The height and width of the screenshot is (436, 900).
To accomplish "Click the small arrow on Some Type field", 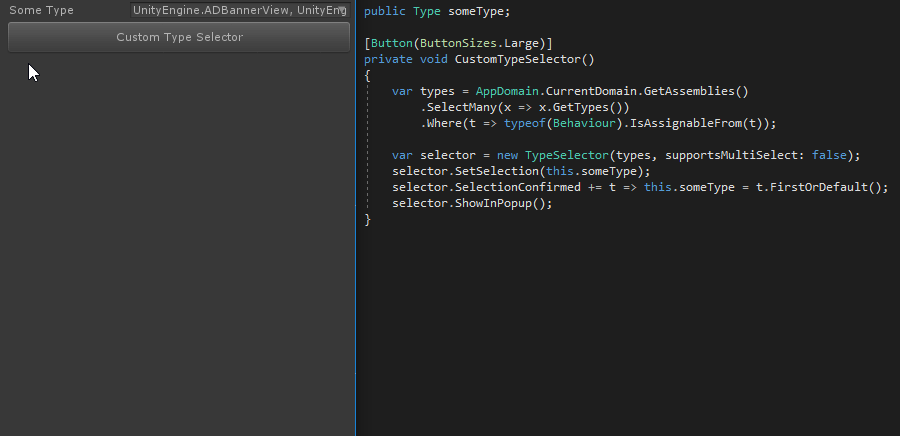I will [x=343, y=10].
